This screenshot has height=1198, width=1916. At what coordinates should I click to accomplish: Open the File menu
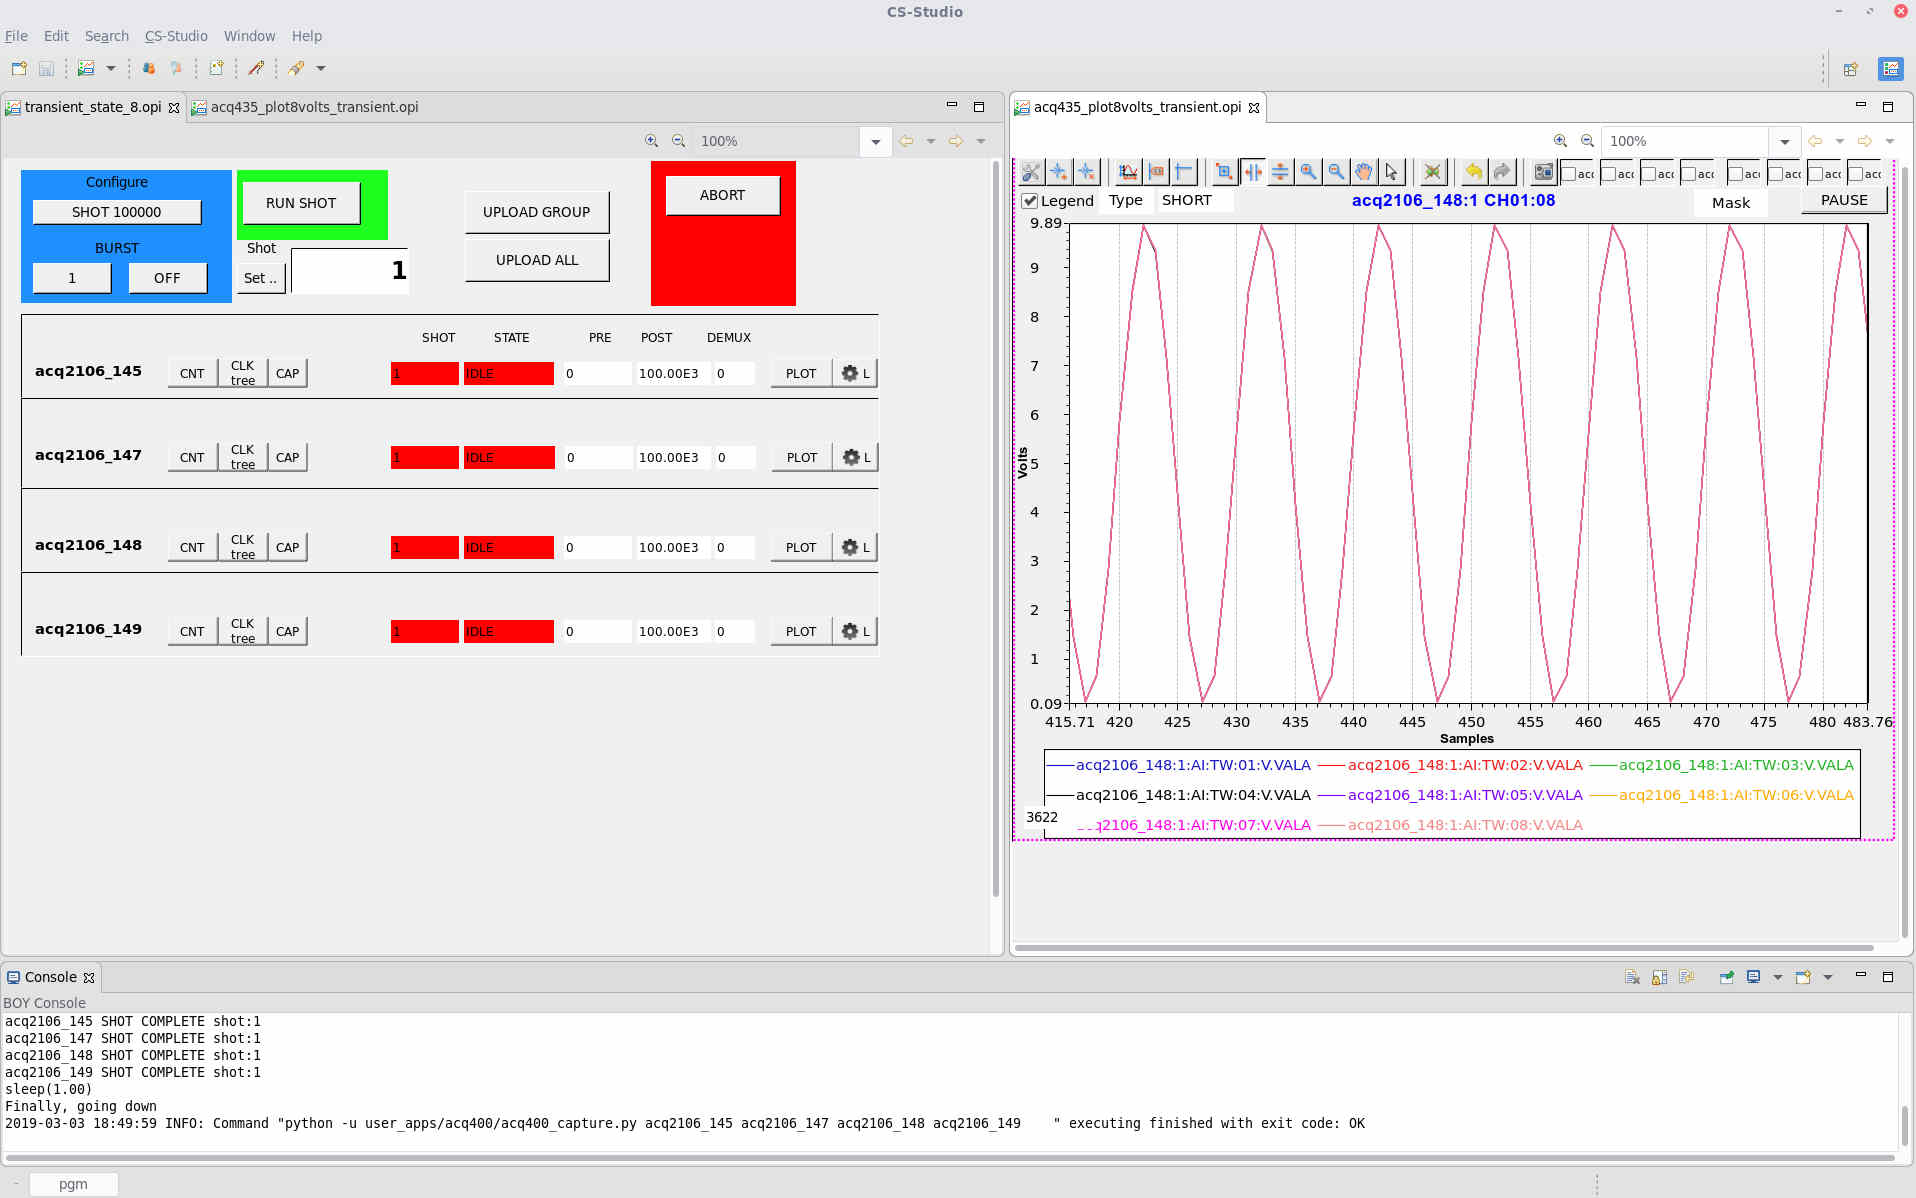pos(16,36)
